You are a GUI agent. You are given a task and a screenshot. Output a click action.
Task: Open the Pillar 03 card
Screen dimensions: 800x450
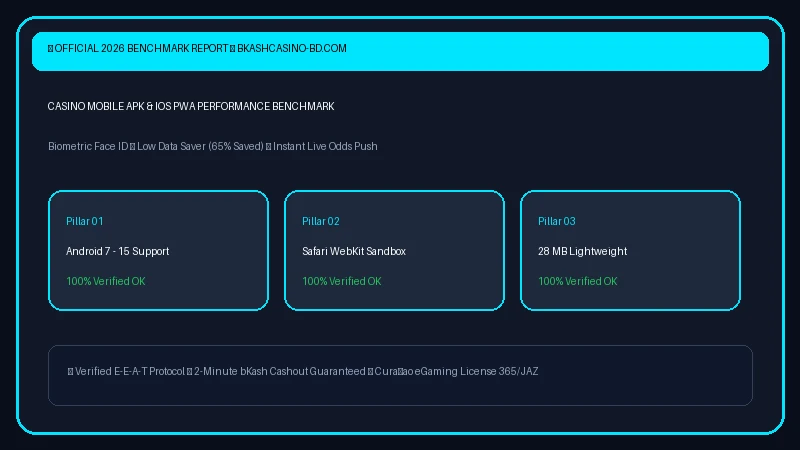point(630,251)
